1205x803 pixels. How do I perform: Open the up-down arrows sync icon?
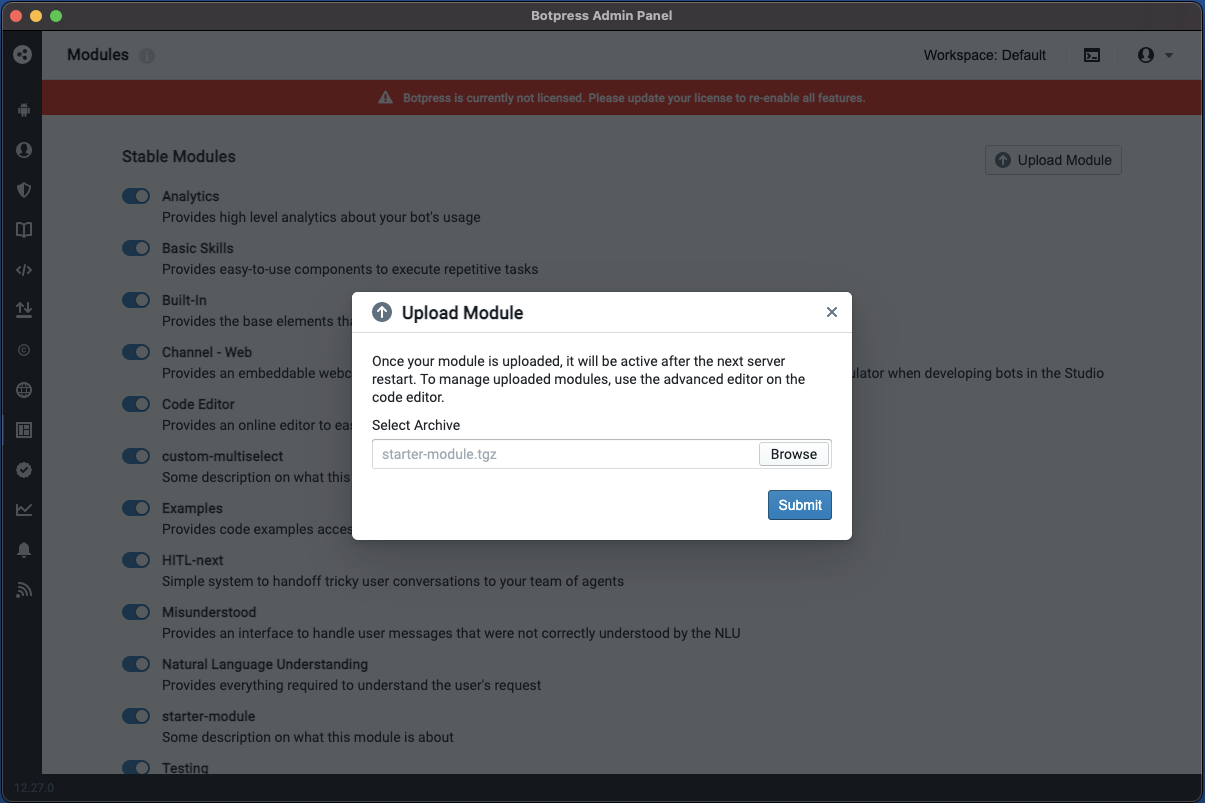click(x=24, y=310)
